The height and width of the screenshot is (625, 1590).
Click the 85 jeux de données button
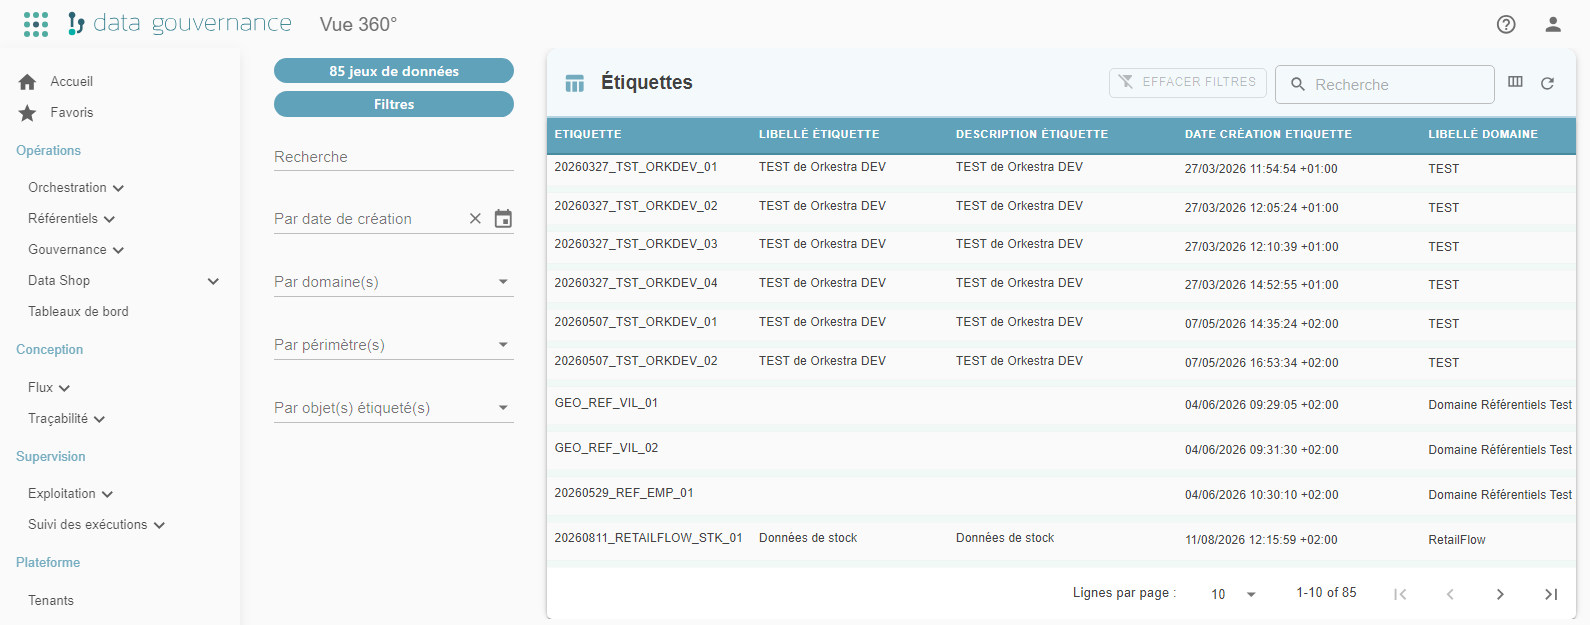394,71
